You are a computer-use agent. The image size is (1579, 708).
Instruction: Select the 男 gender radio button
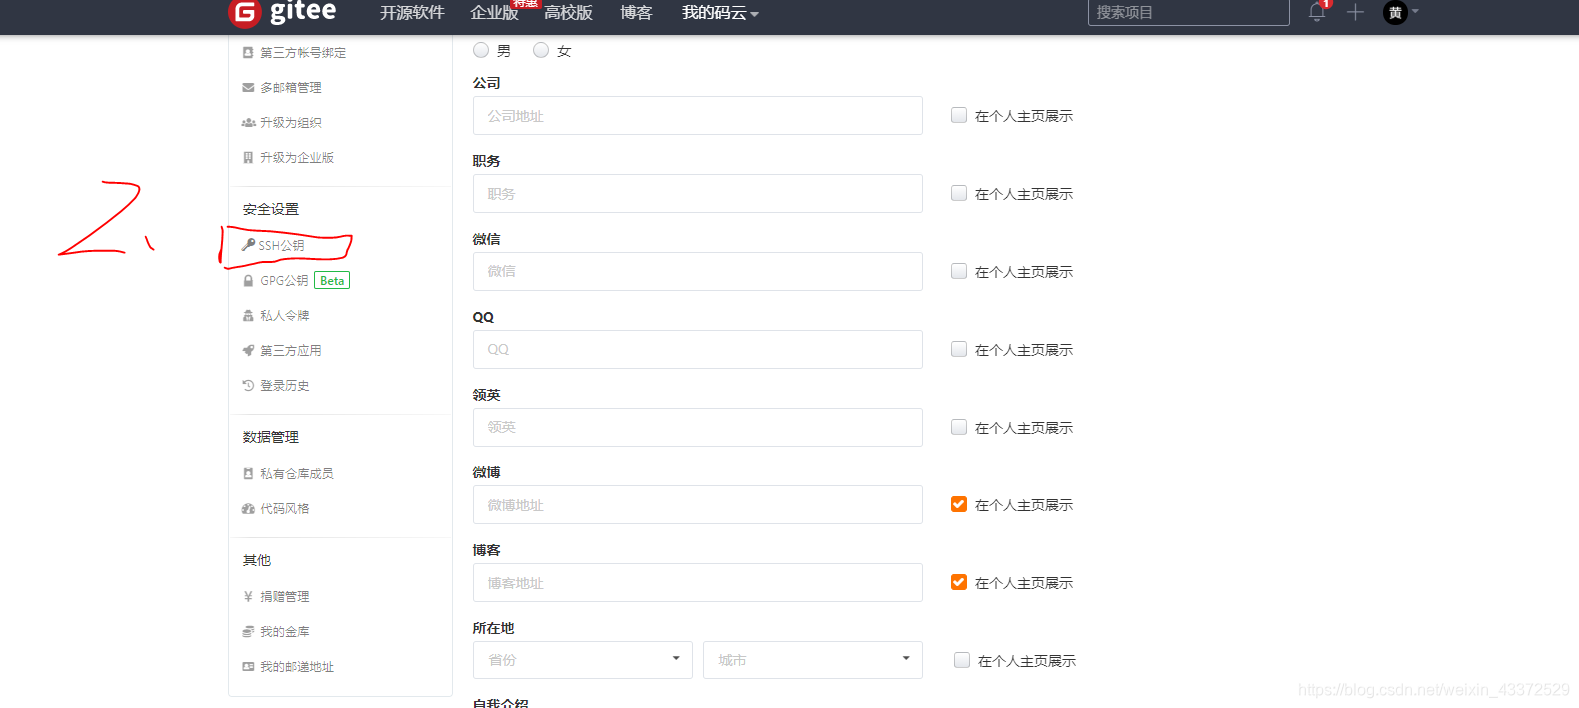pos(481,50)
